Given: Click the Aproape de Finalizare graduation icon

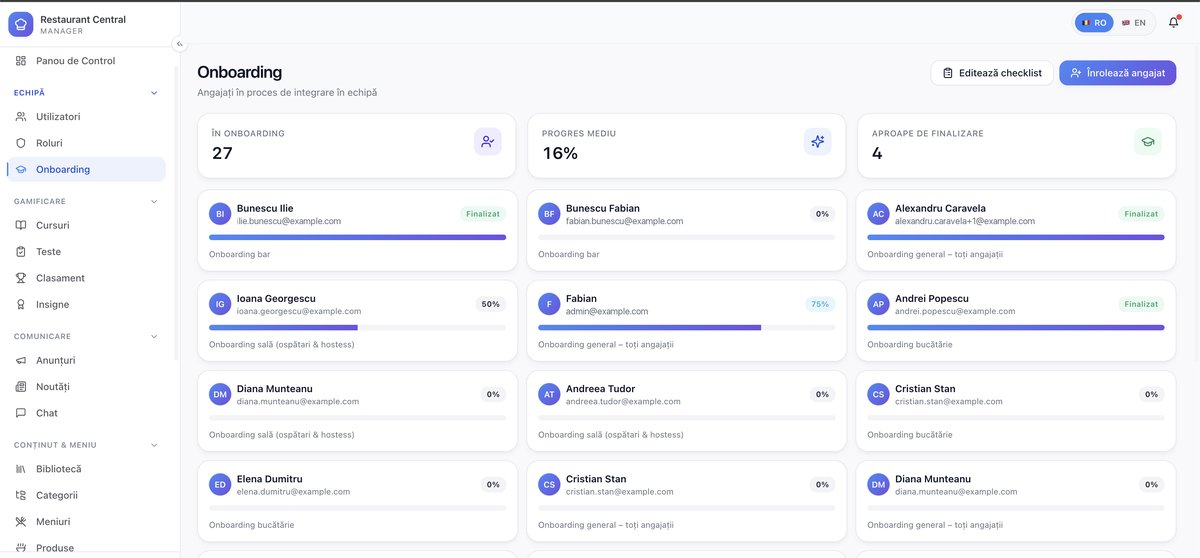Looking at the screenshot, I should pyautogui.click(x=1147, y=142).
